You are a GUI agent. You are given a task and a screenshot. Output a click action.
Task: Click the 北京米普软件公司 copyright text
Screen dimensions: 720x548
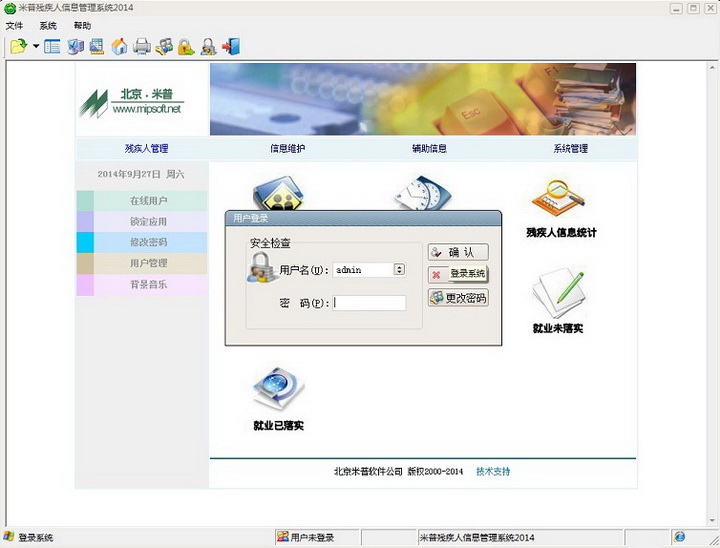coord(398,471)
